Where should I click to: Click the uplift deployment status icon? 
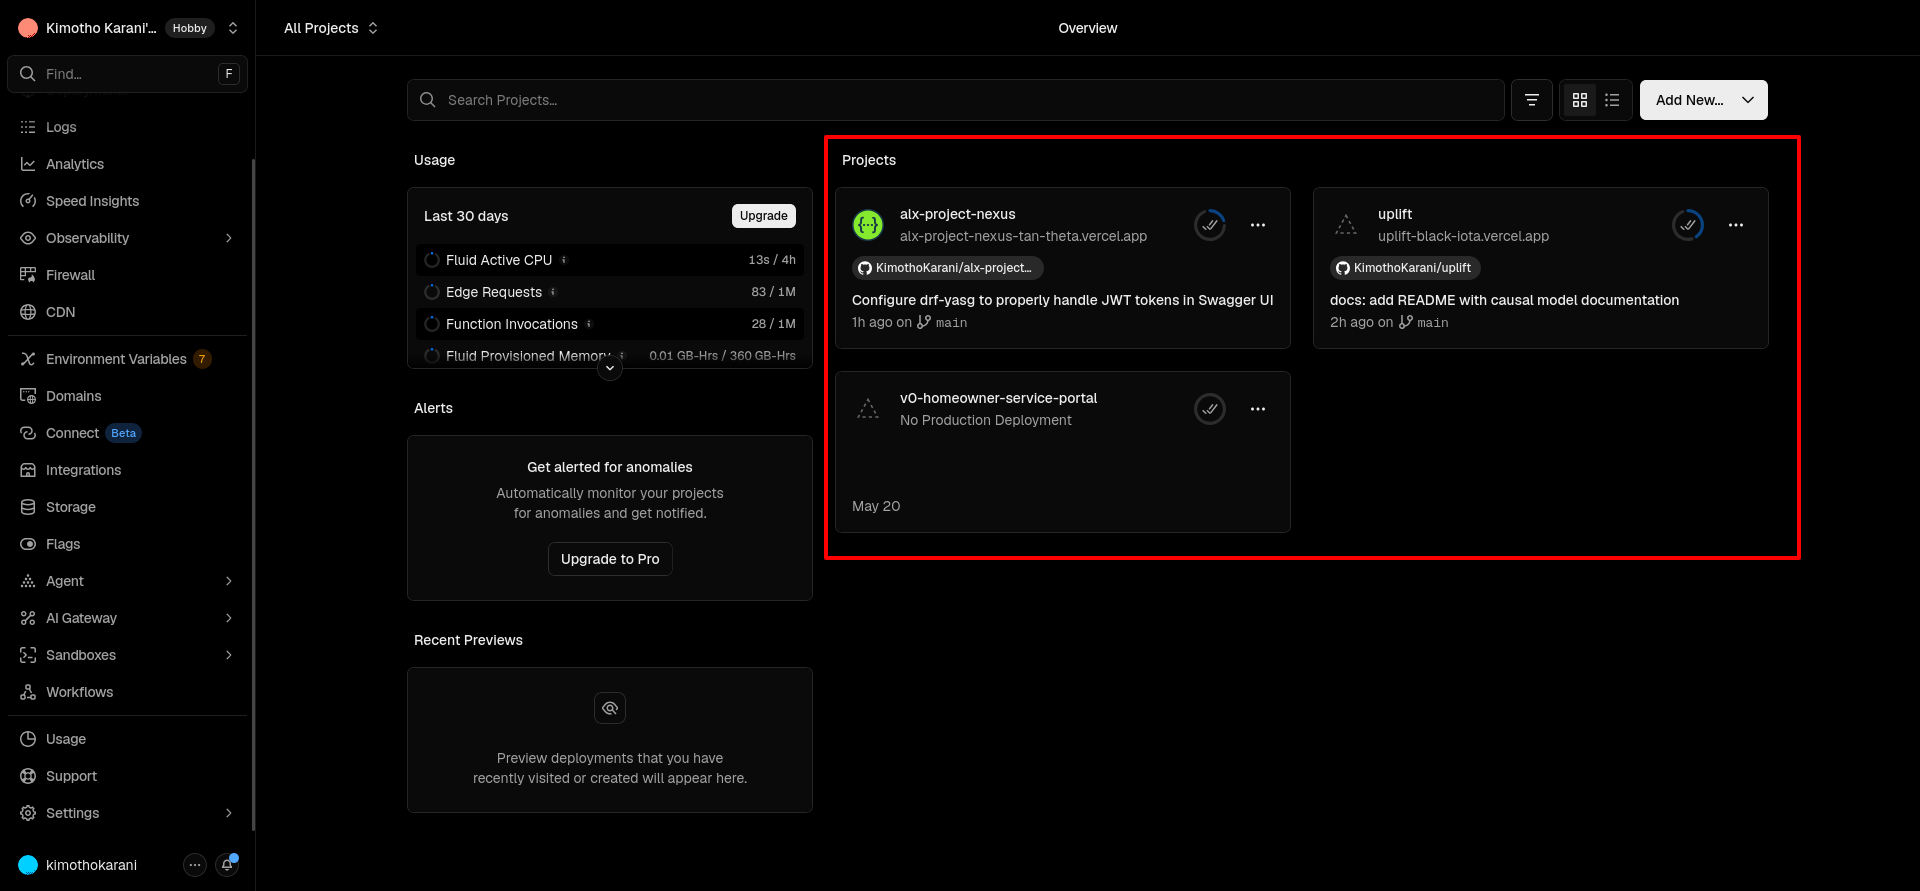1688,225
